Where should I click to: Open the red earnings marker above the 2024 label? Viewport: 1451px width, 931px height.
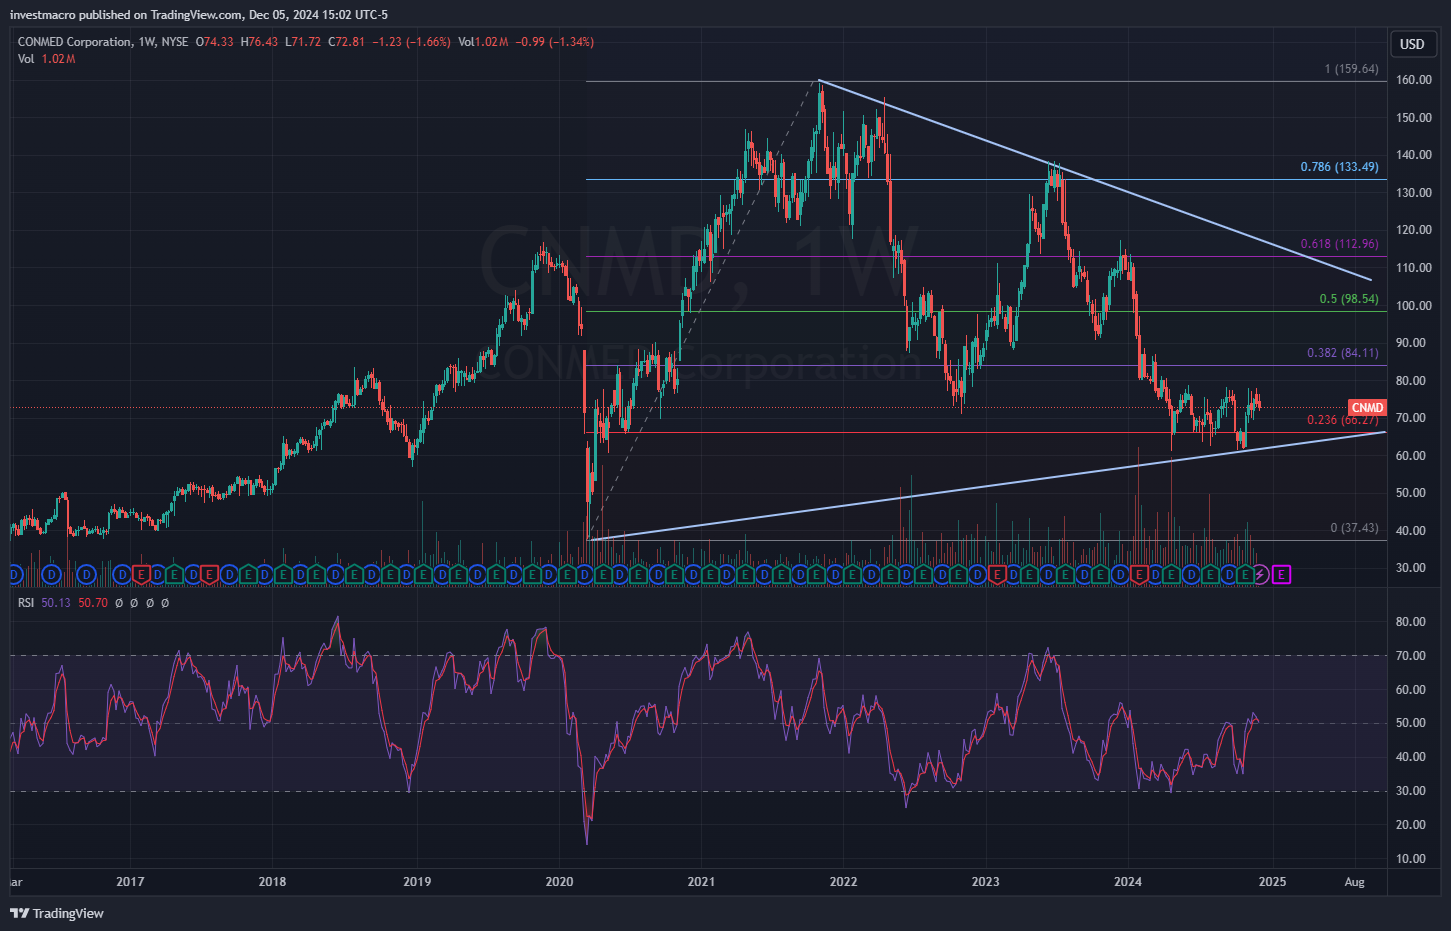[x=1138, y=574]
